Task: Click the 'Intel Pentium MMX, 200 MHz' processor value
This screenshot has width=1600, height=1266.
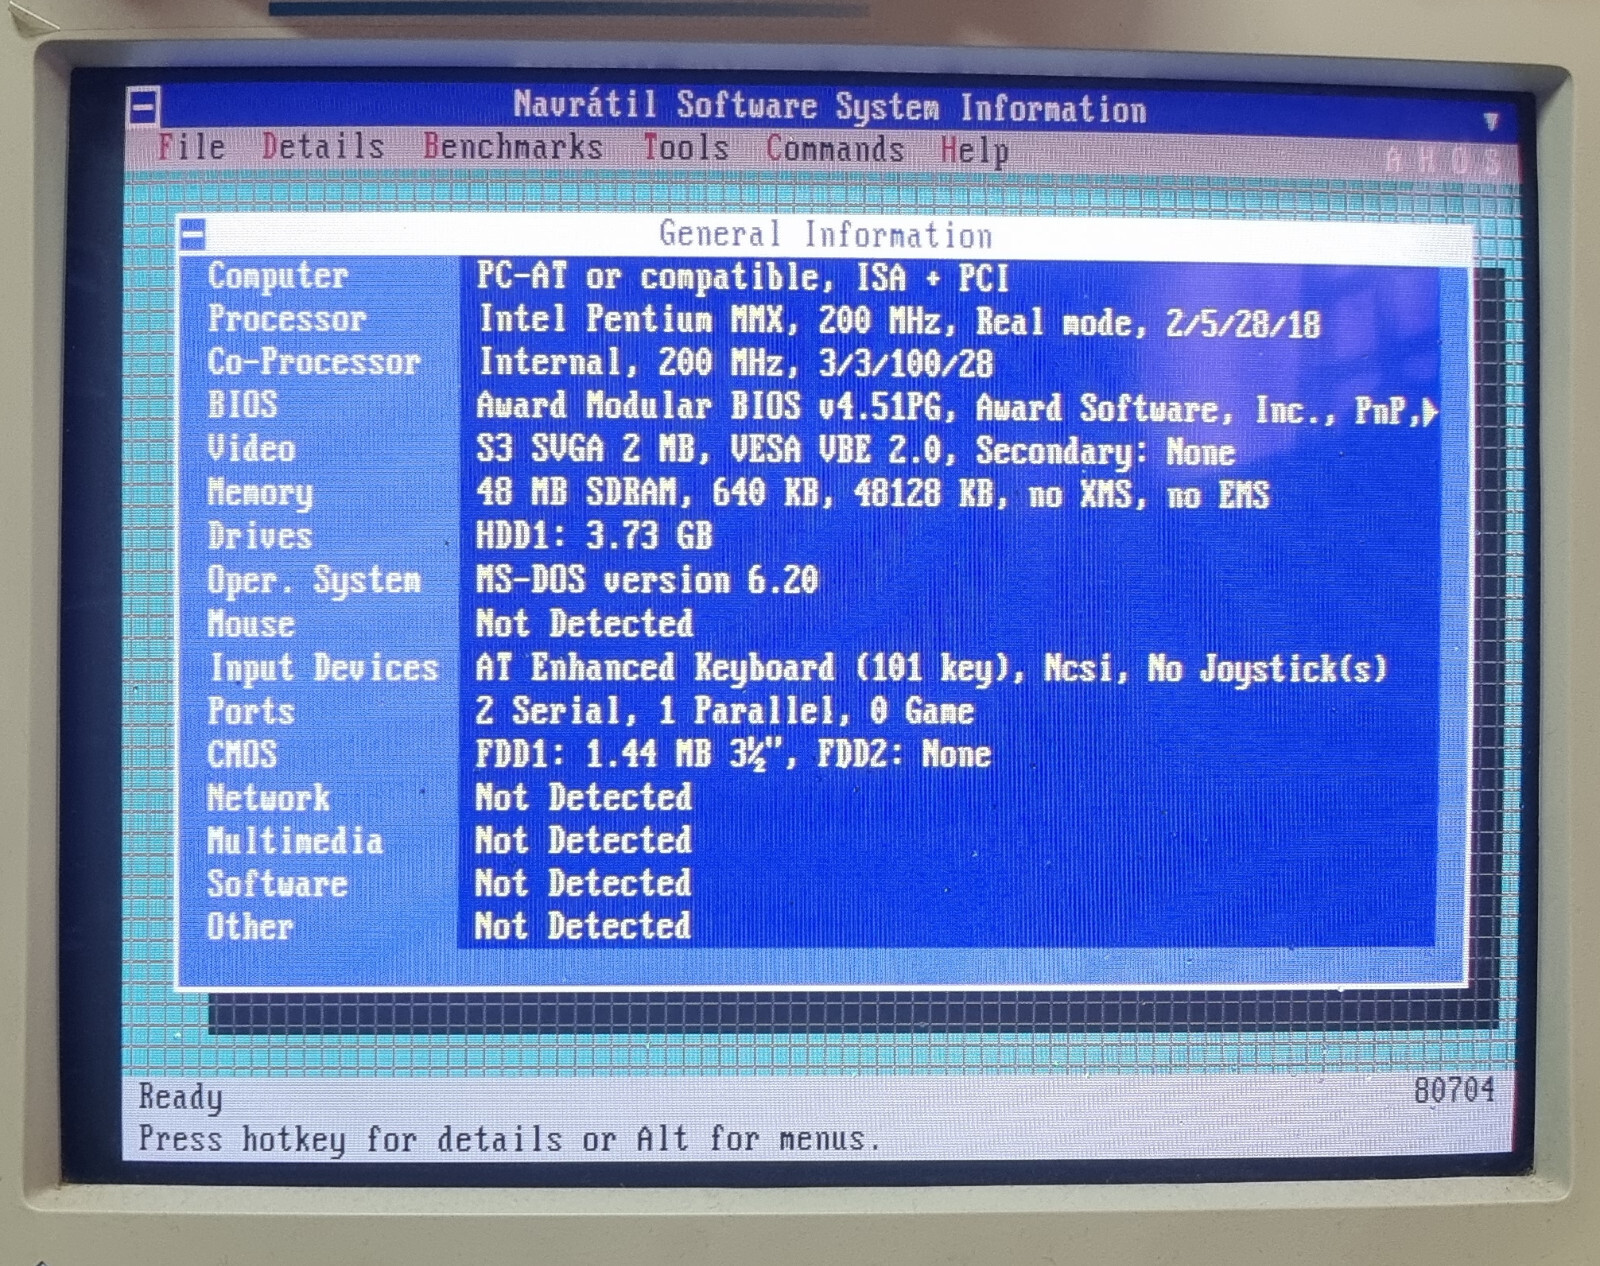Action: tap(710, 320)
